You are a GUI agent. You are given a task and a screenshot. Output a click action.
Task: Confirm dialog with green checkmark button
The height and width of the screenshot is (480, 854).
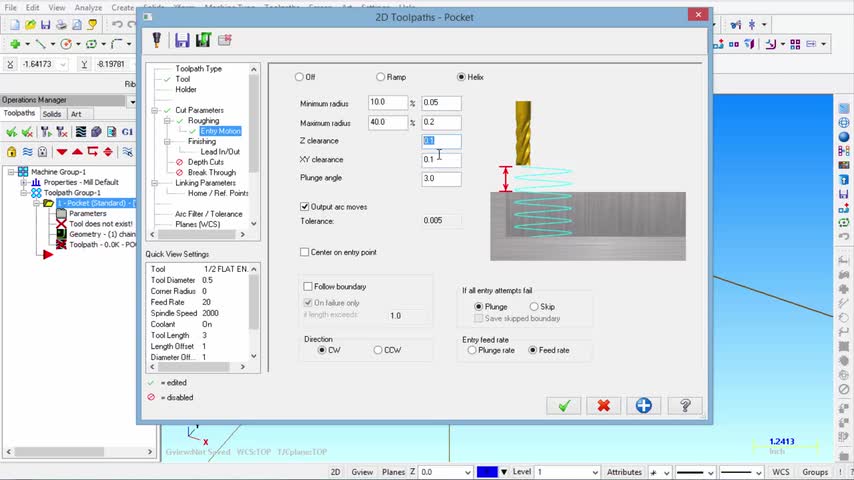[564, 405]
